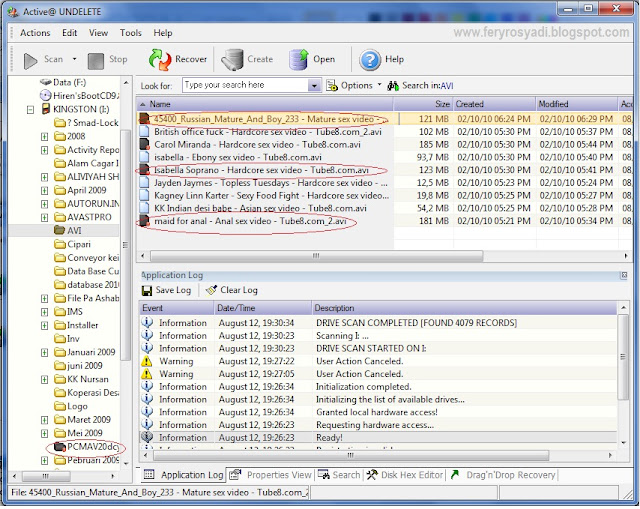Expand the Installer folder
Screen dimensions: 640x509
pyautogui.click(x=44, y=326)
